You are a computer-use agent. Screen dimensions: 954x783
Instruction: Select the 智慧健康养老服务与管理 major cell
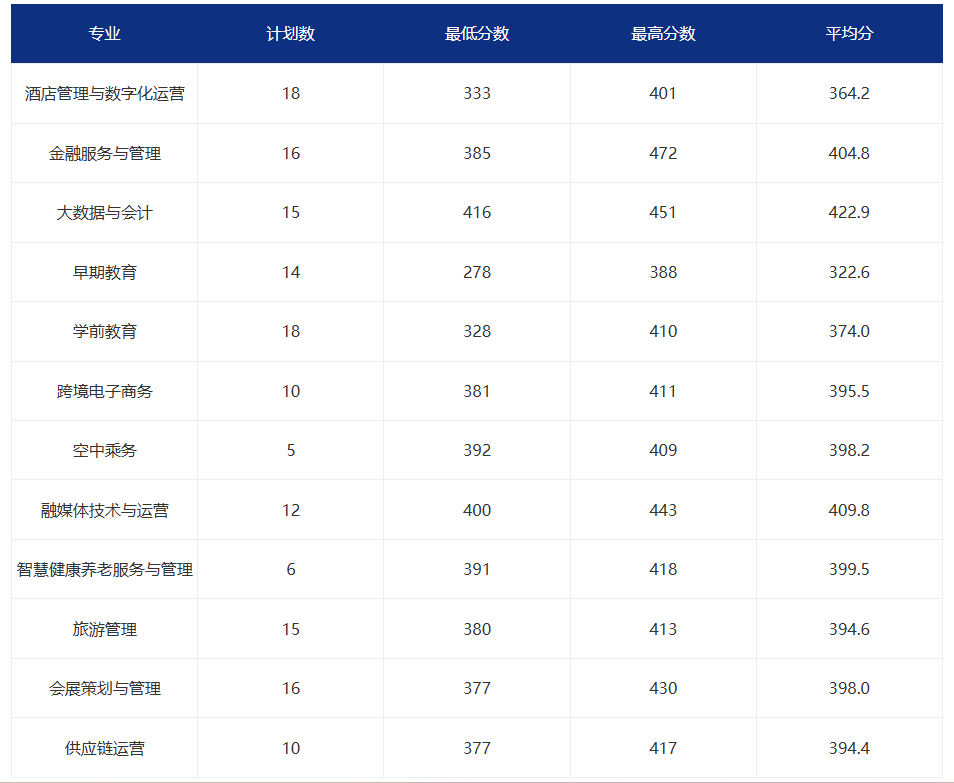pos(104,569)
